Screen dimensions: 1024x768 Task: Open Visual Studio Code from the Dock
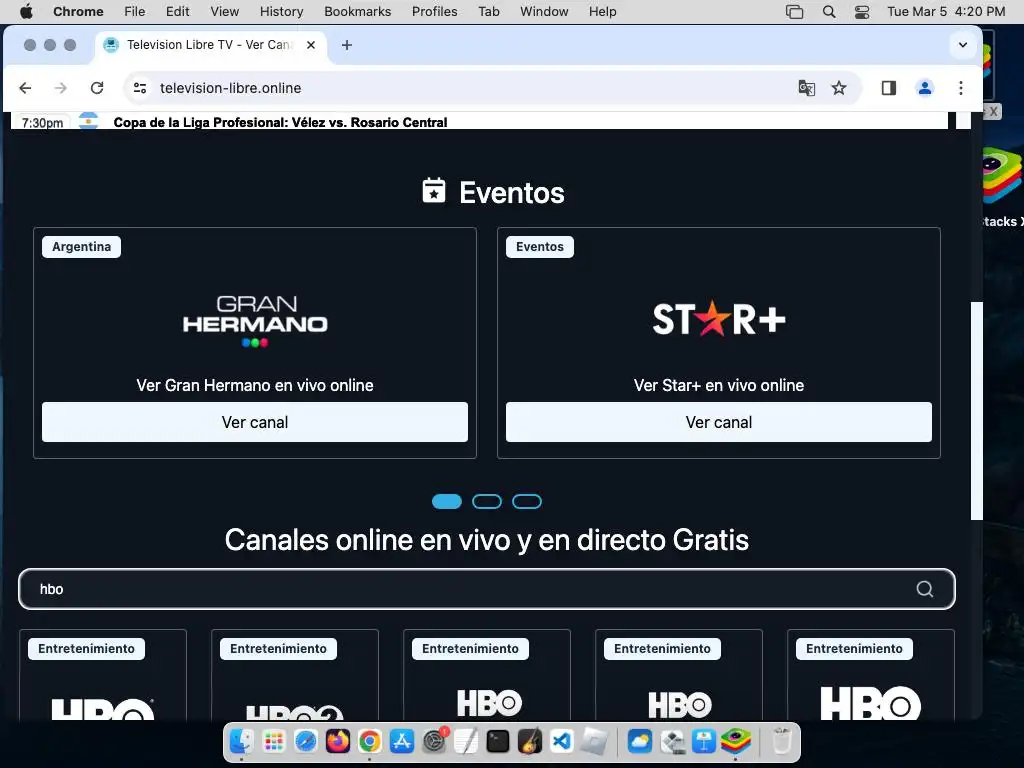pos(562,741)
